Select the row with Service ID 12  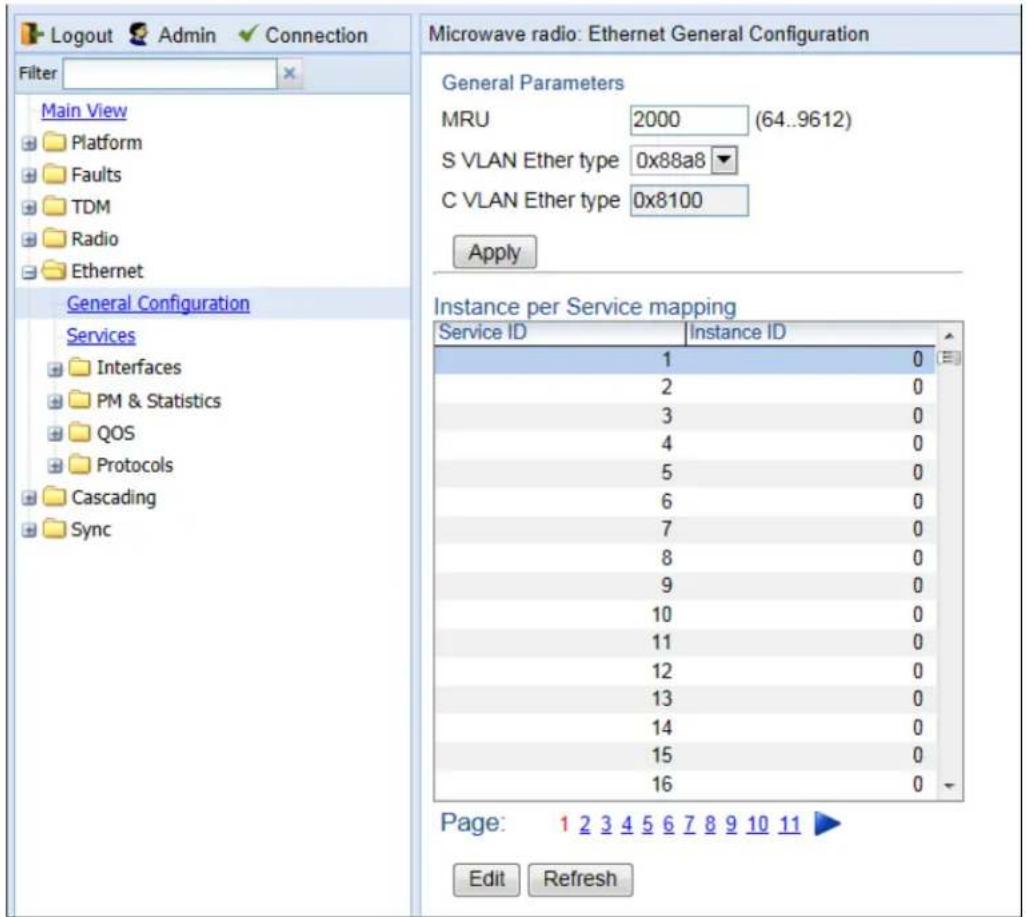685,671
